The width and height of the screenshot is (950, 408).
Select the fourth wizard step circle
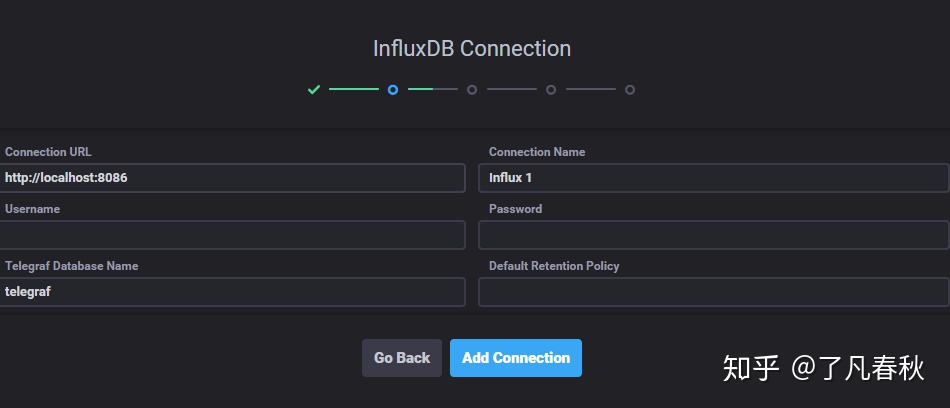pos(551,90)
